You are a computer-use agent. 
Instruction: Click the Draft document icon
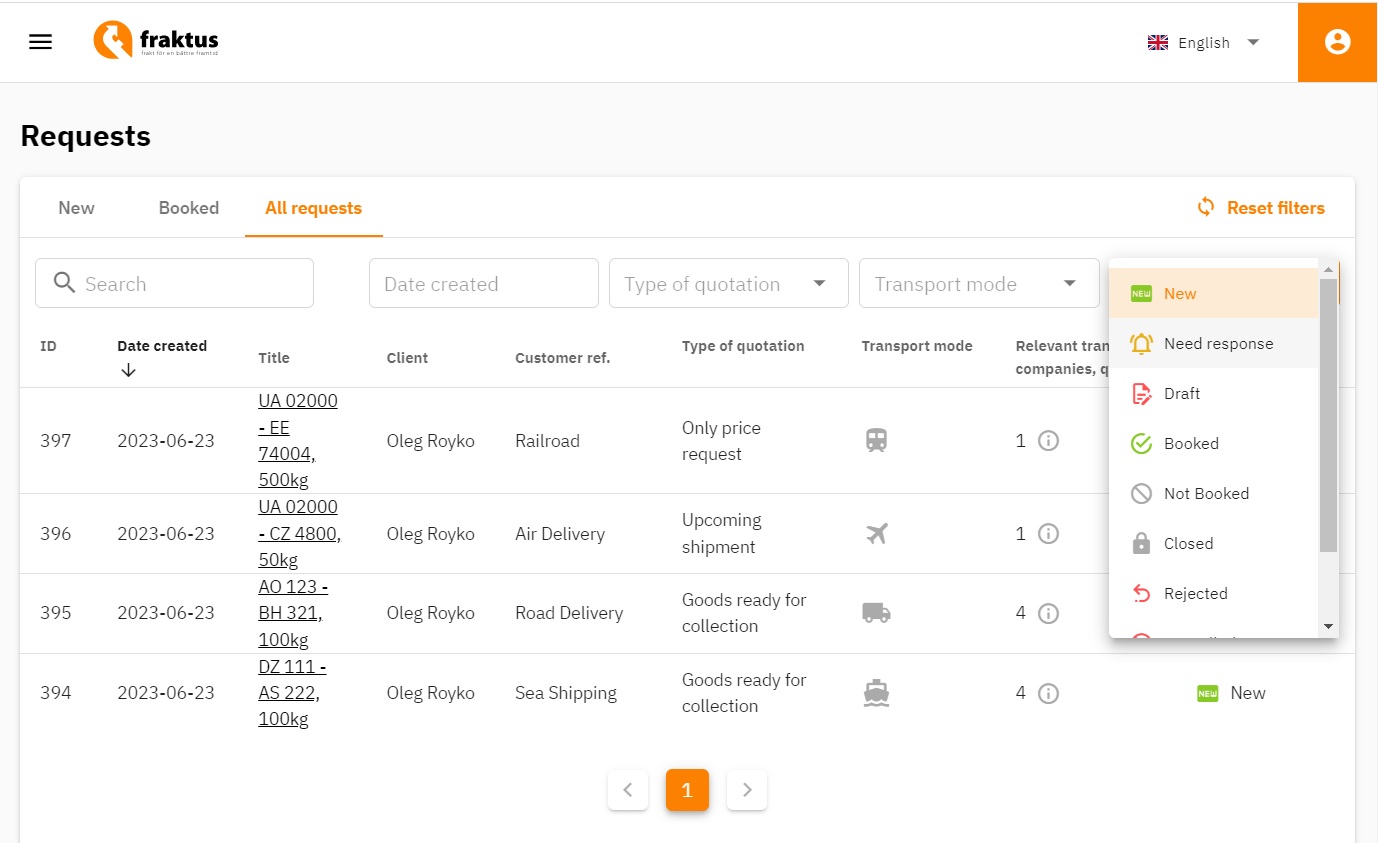(1141, 393)
